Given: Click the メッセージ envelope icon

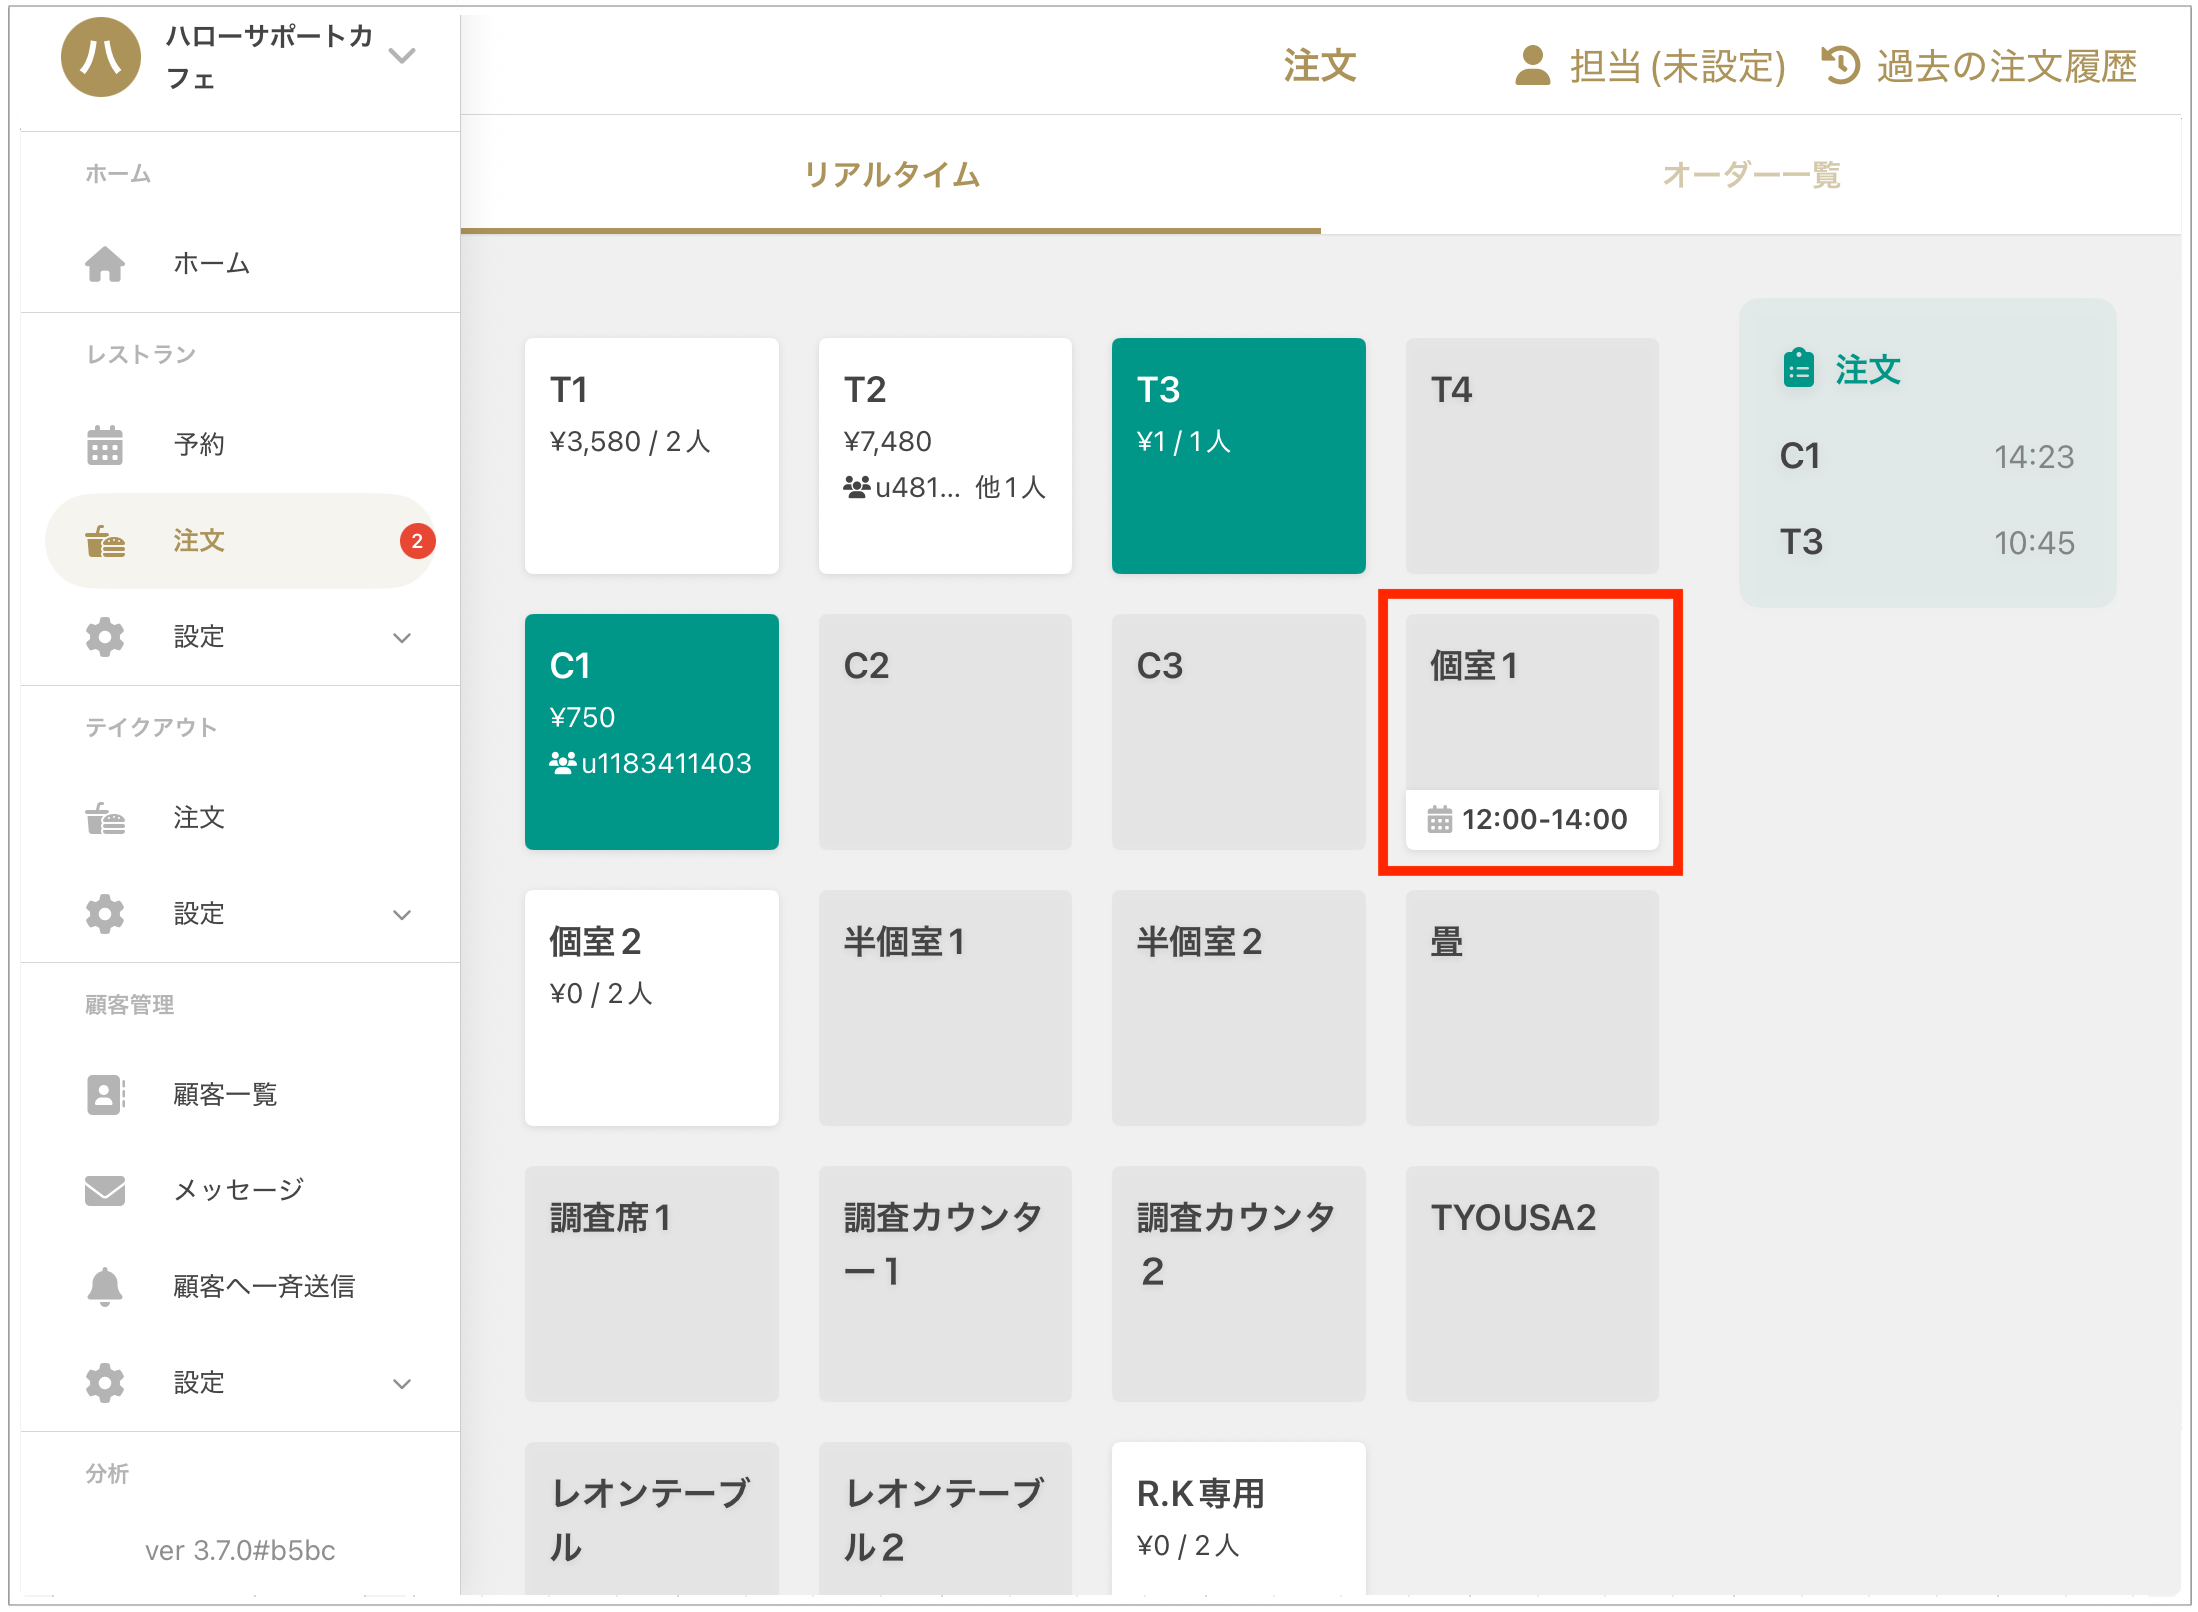Looking at the screenshot, I should 104,1190.
